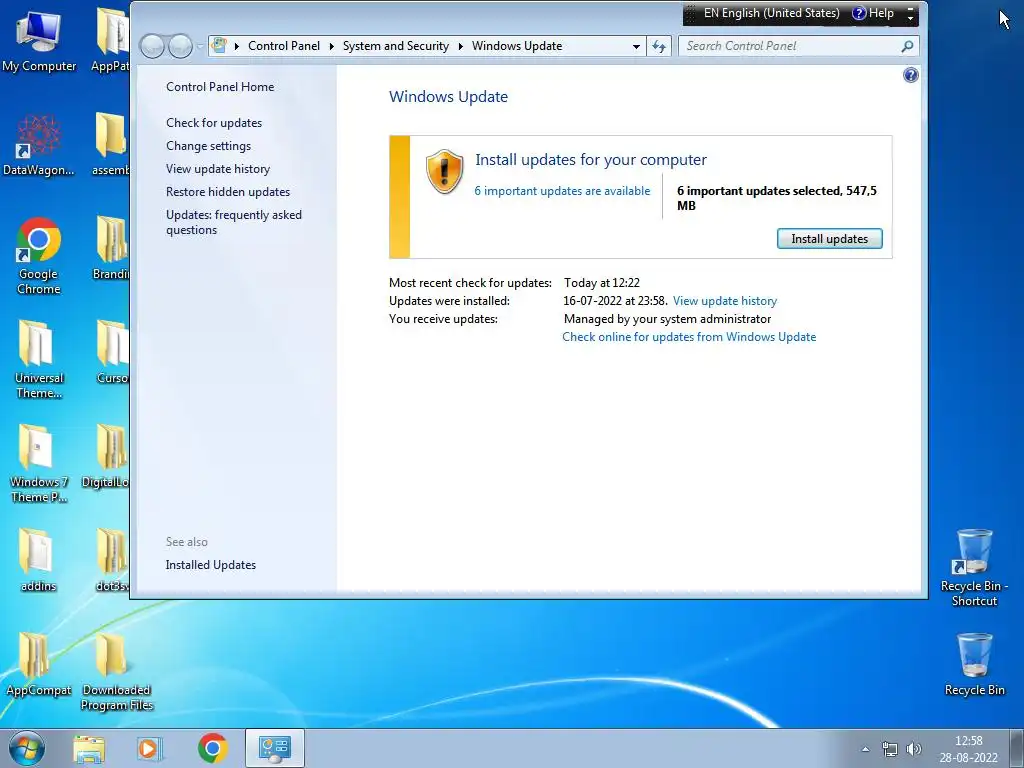This screenshot has width=1024, height=768.
Task: Click 'Today at 12:22' last check text
Action: 601,283
